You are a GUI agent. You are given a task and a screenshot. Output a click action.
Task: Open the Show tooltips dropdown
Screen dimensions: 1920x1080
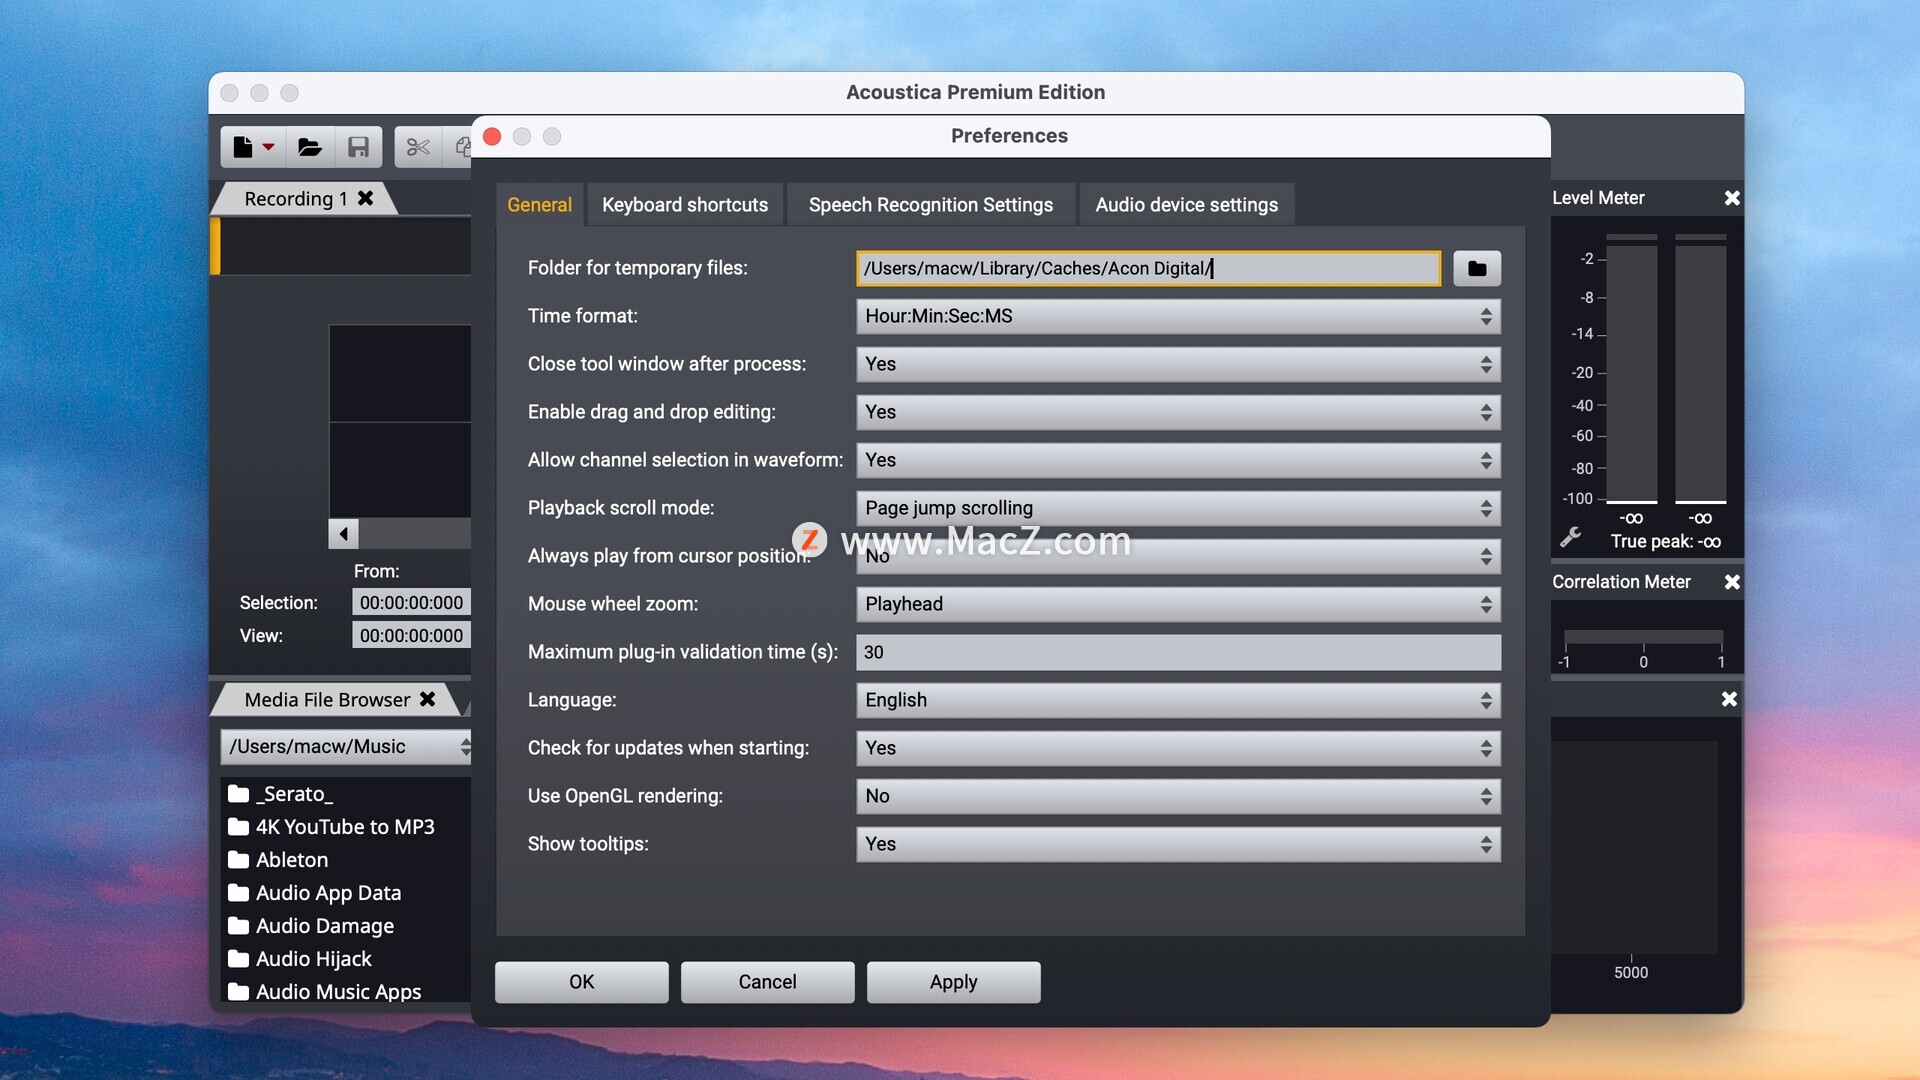point(1178,844)
